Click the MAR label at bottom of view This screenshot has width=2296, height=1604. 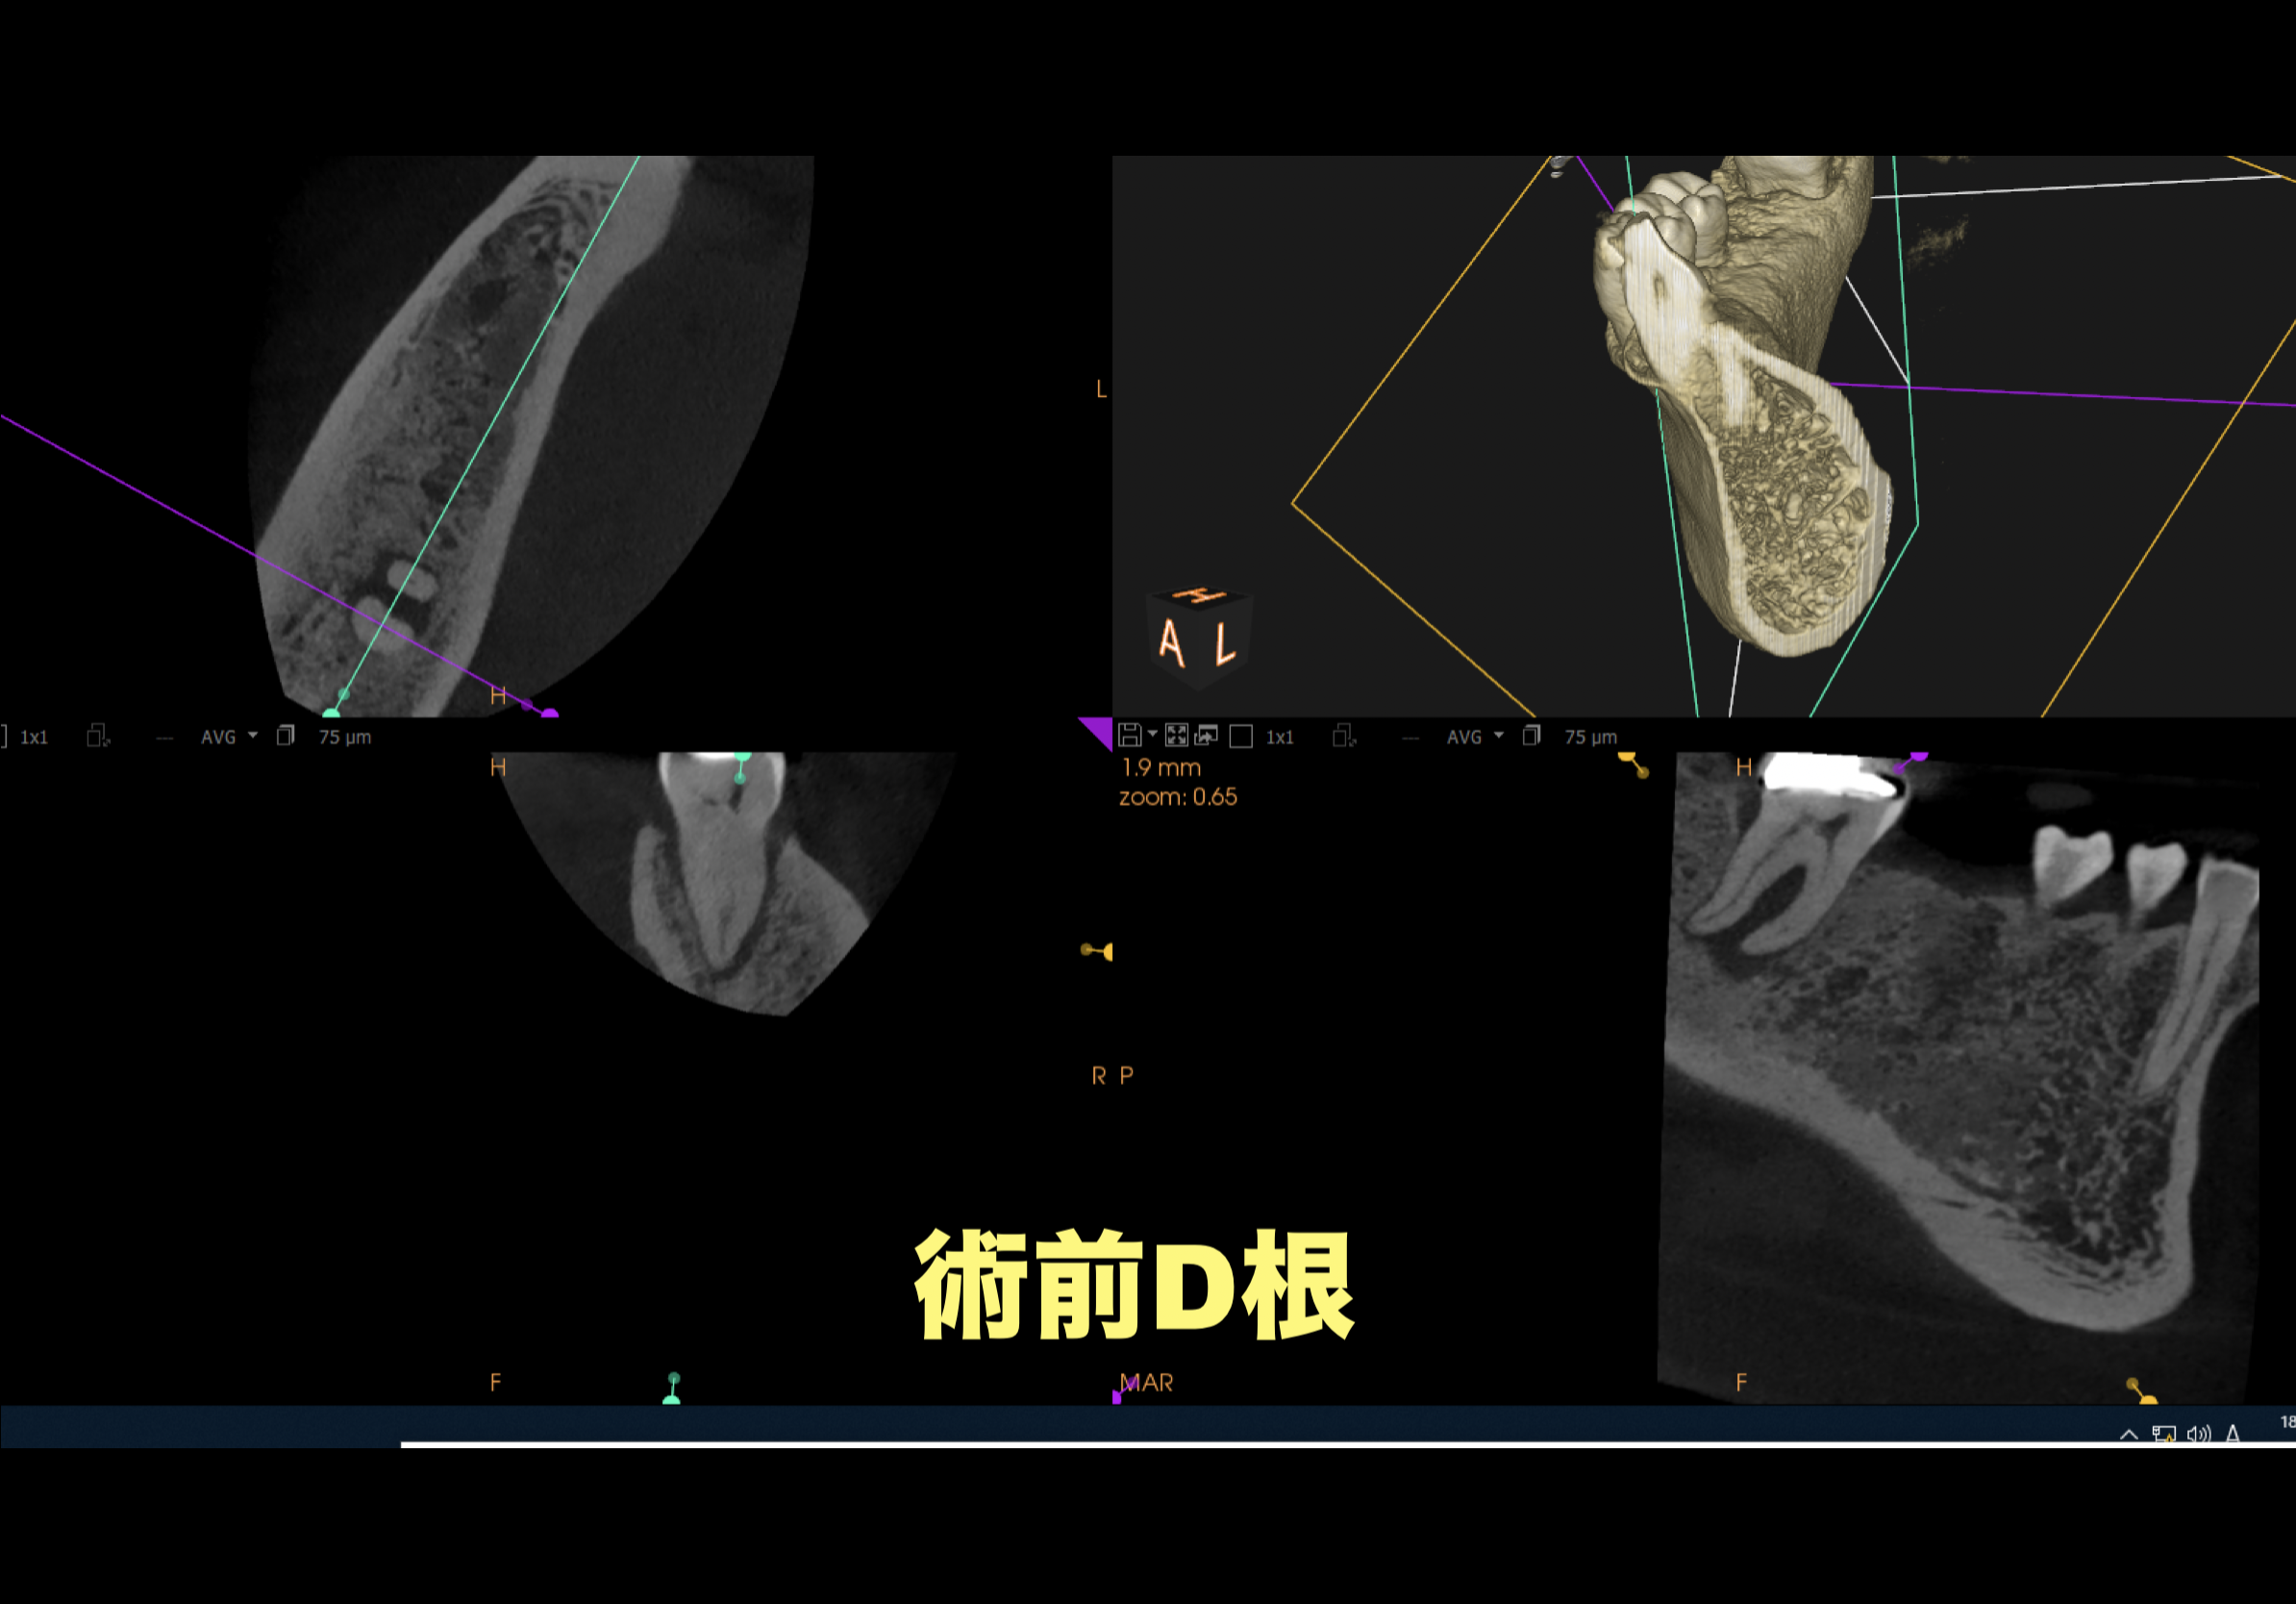tap(1146, 1383)
